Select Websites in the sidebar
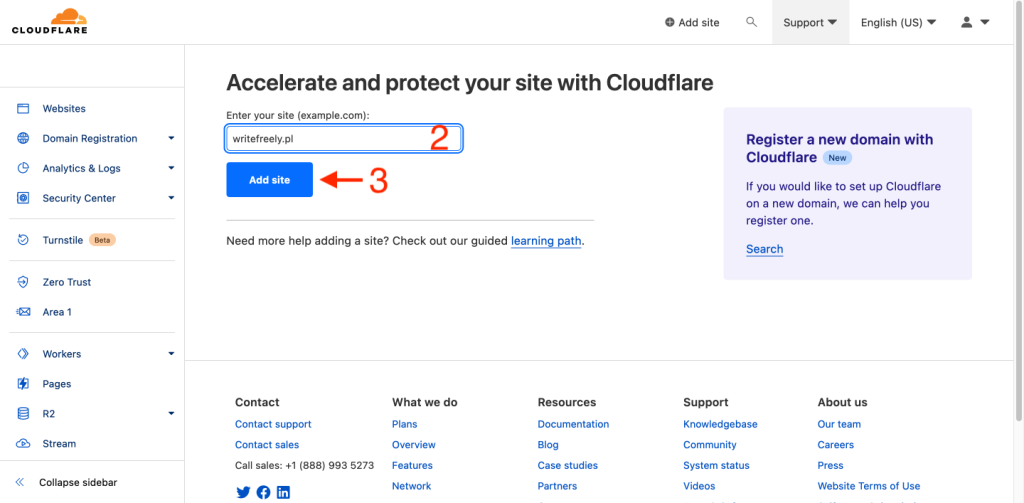The image size is (1024, 503). (x=64, y=109)
